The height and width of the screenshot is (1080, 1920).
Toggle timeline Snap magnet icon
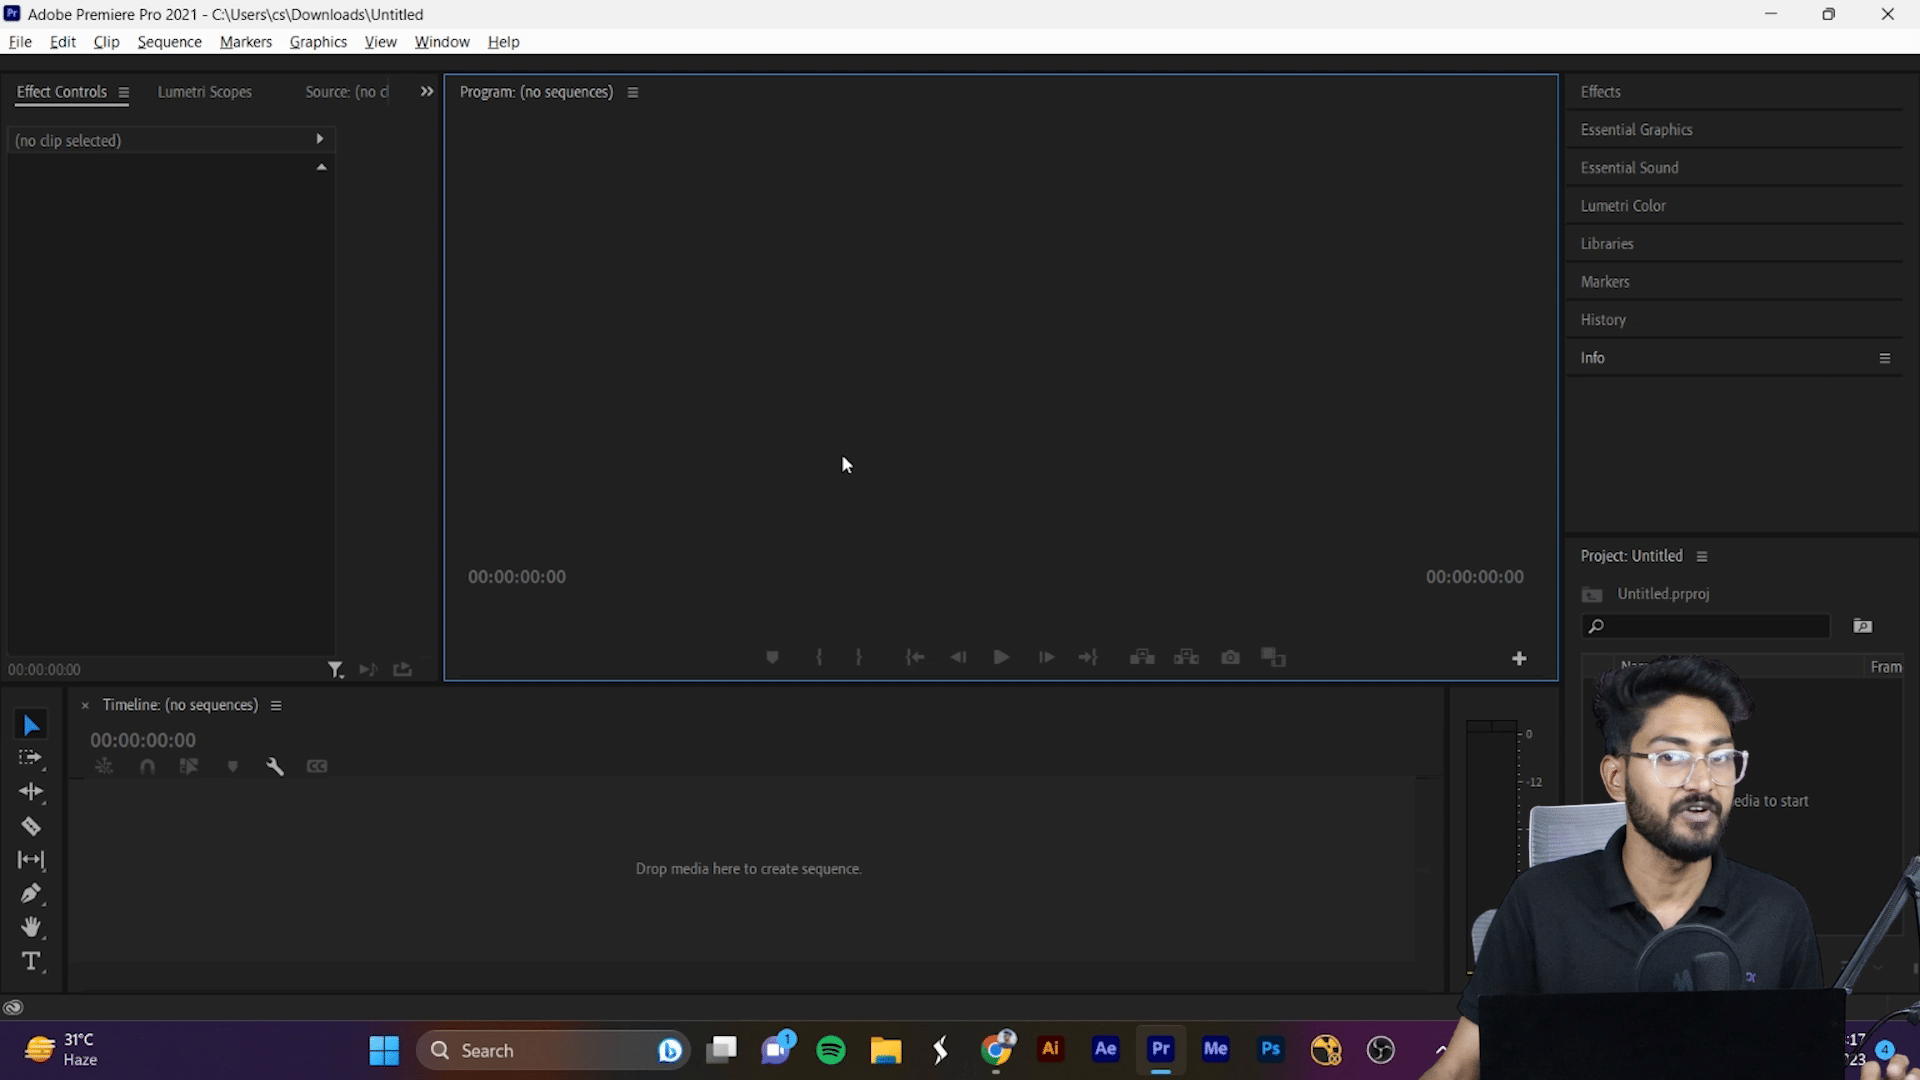[x=147, y=766]
